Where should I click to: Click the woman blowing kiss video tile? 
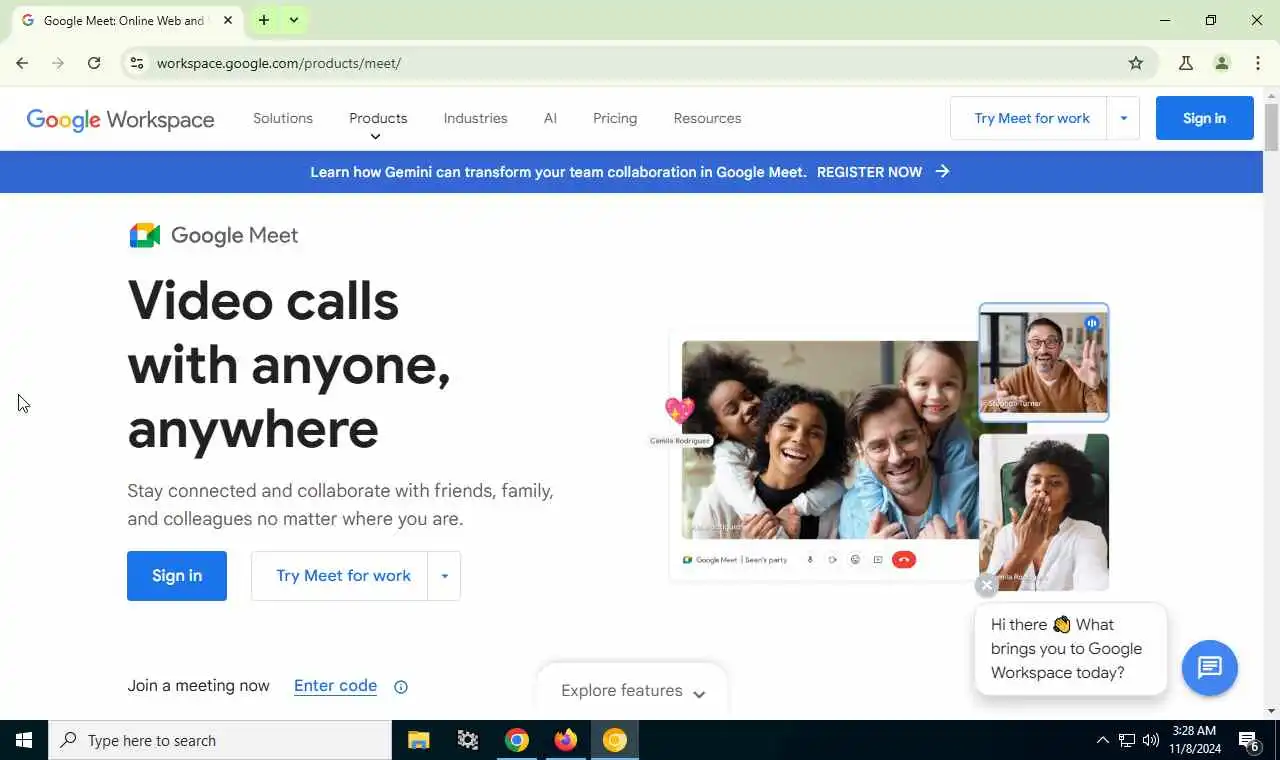[x=1044, y=512]
